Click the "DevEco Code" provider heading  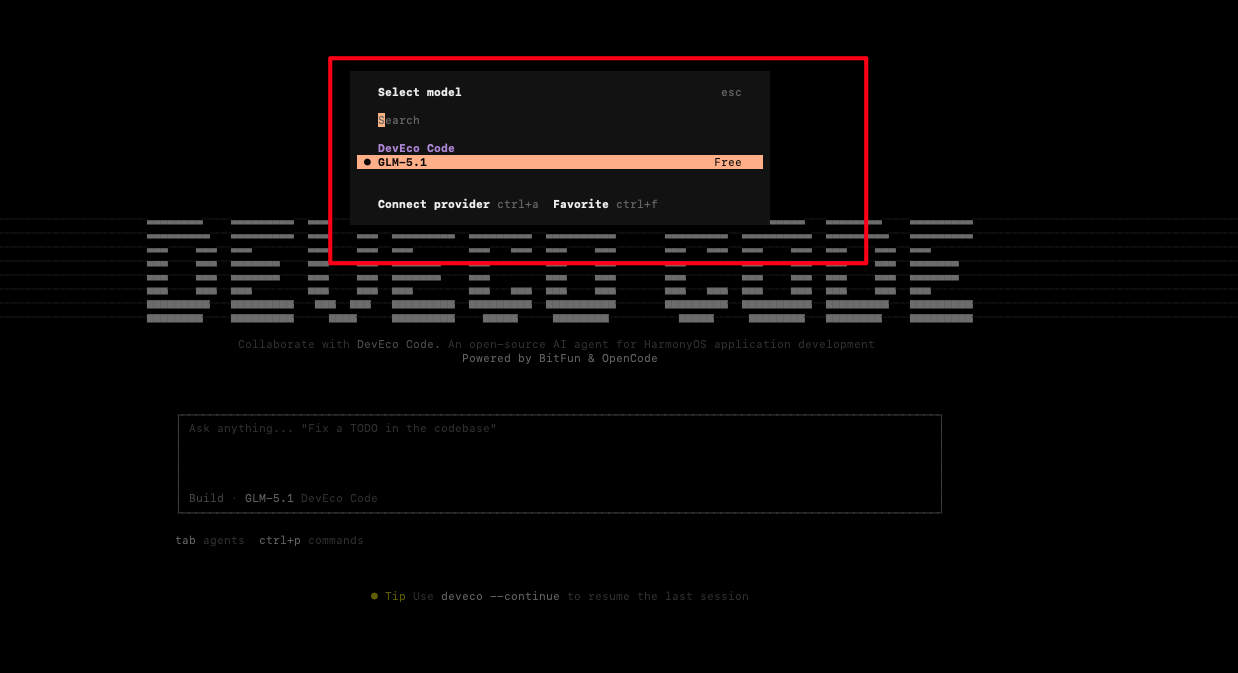[416, 148]
